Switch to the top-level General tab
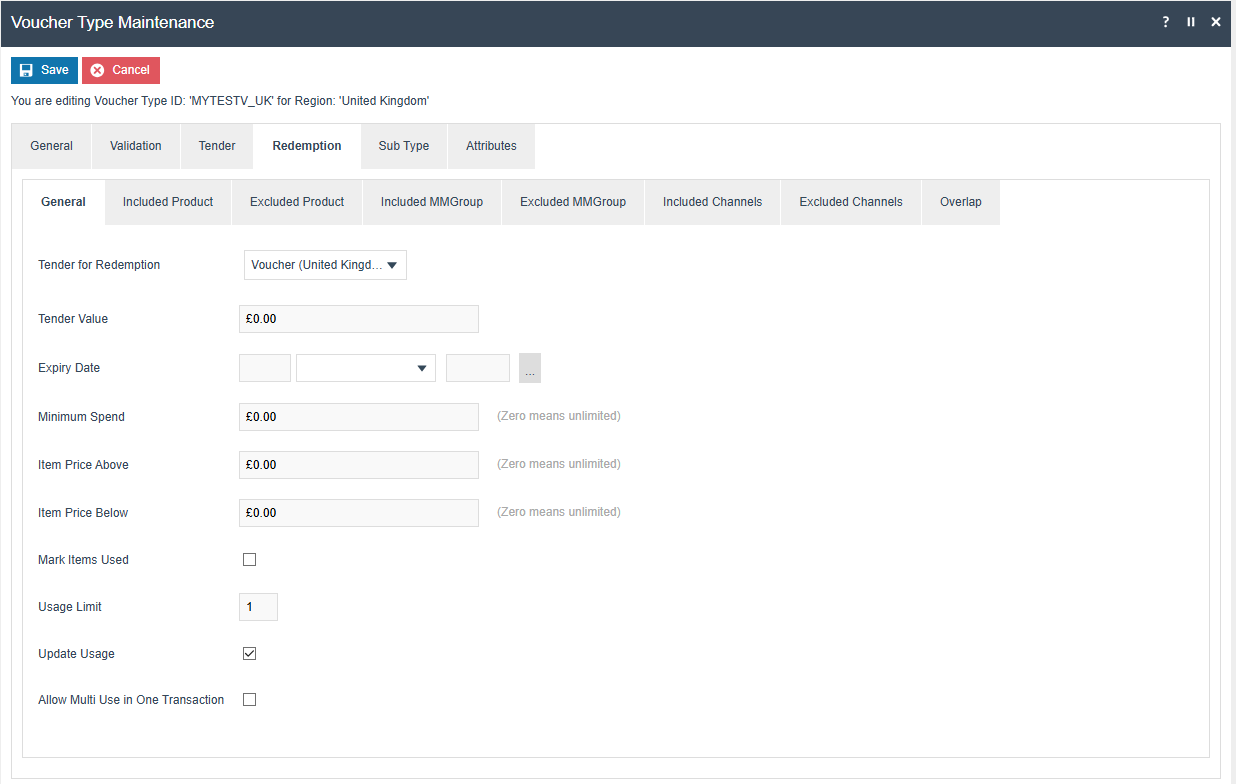The image size is (1236, 784). [x=52, y=146]
